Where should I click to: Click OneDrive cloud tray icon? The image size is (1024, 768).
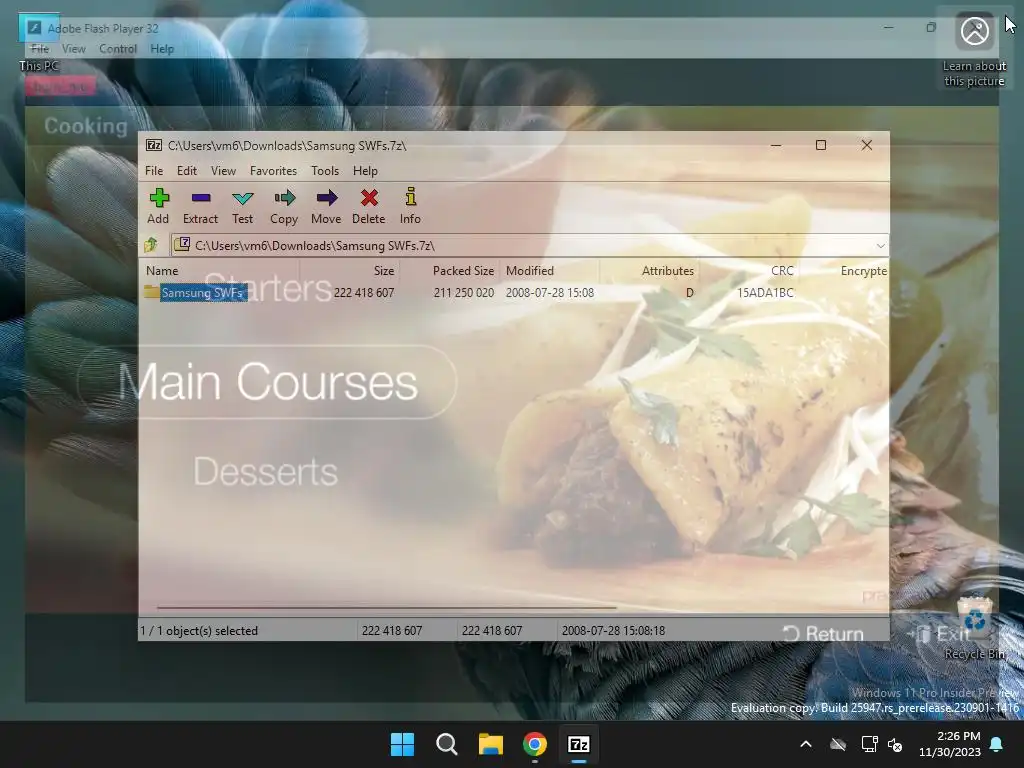pos(838,744)
